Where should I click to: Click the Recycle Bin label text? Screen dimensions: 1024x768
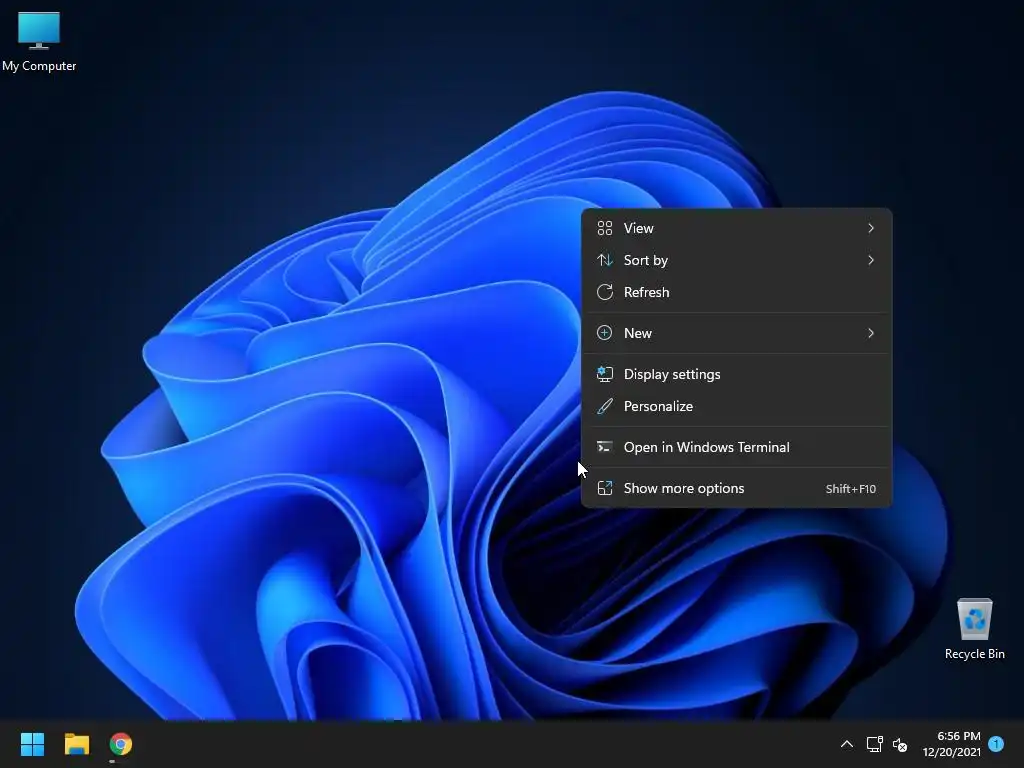tap(974, 654)
